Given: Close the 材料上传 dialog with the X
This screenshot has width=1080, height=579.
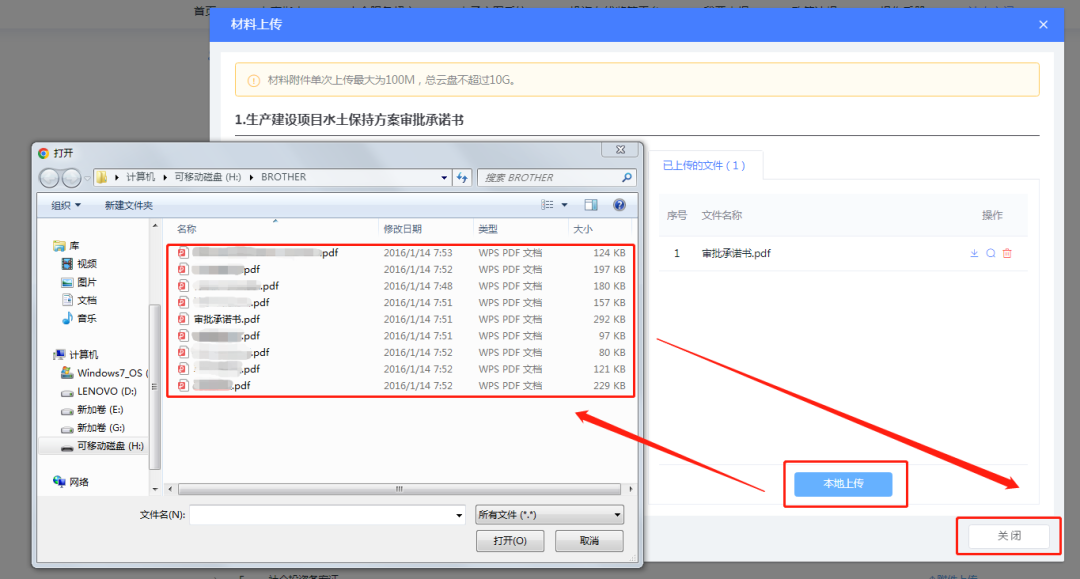Looking at the screenshot, I should pyautogui.click(x=1043, y=25).
